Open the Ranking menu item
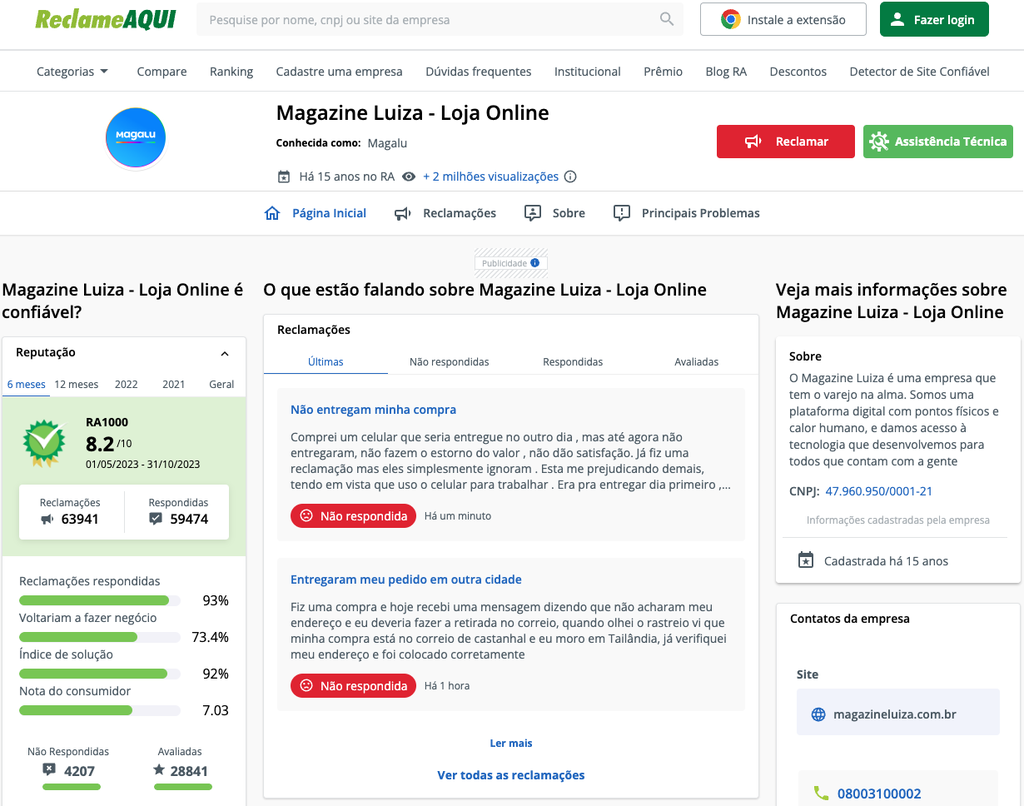The image size is (1024, 806). tap(231, 72)
